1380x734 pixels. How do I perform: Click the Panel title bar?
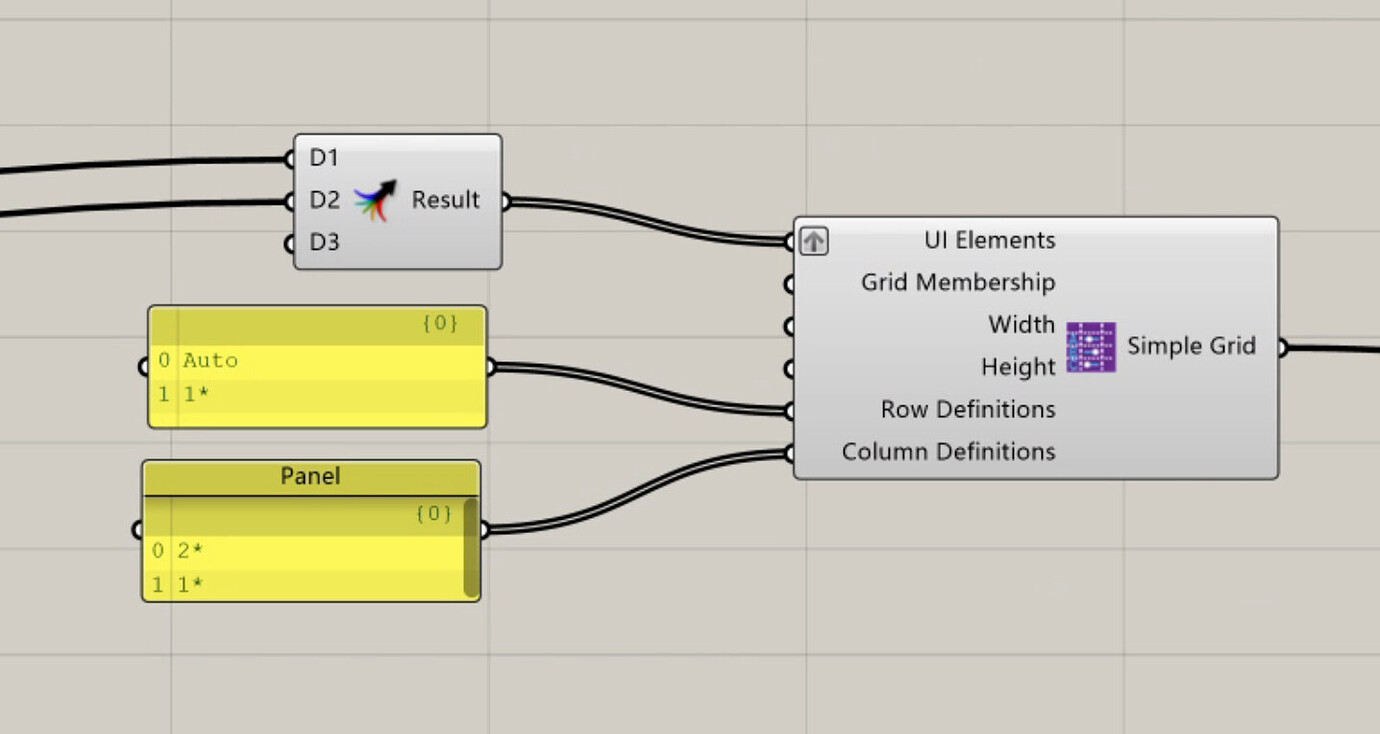(310, 477)
